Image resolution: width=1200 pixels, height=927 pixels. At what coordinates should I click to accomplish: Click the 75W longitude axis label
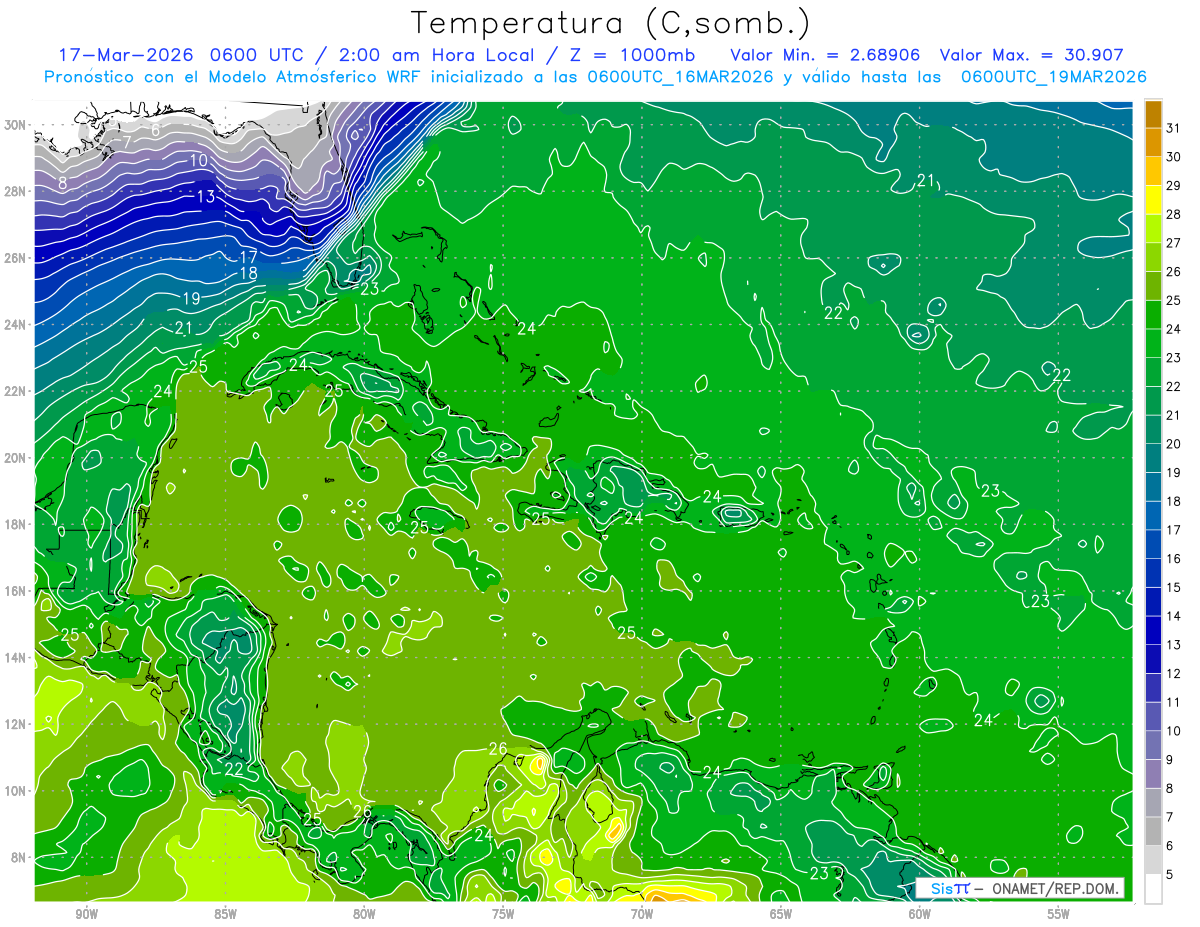point(503,914)
